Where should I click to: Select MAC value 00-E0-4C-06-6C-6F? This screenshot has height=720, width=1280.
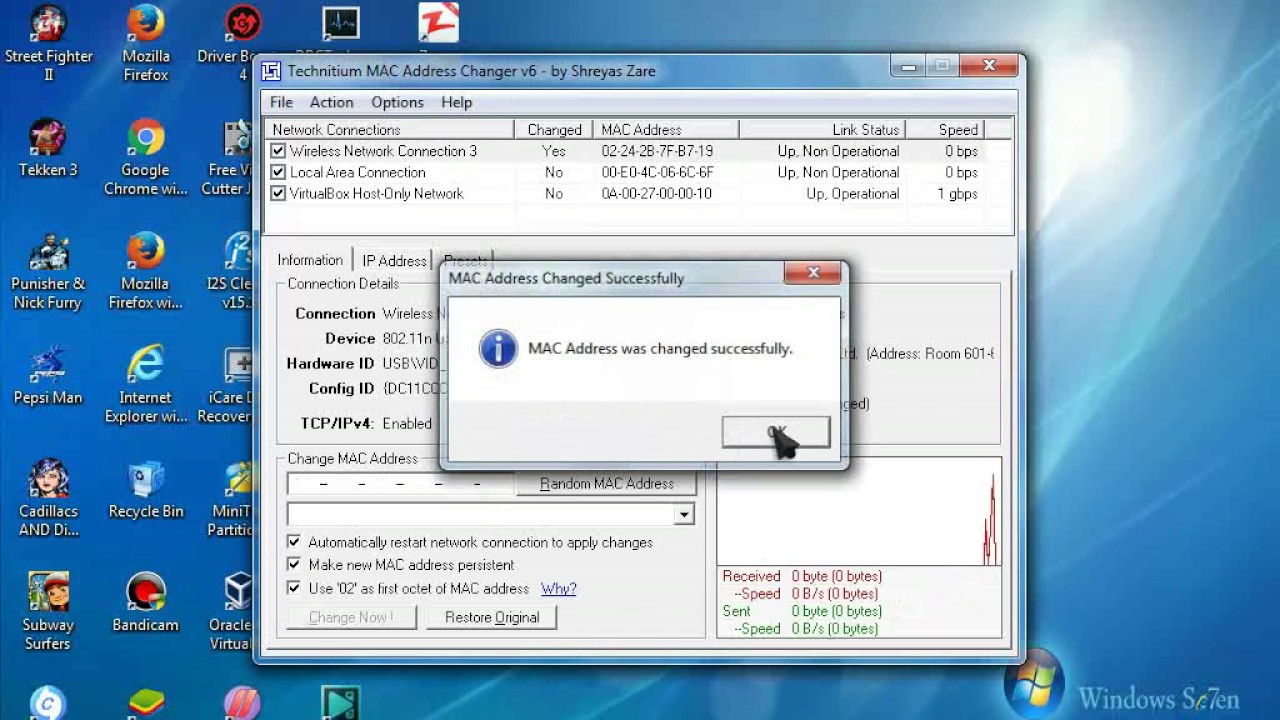point(657,172)
